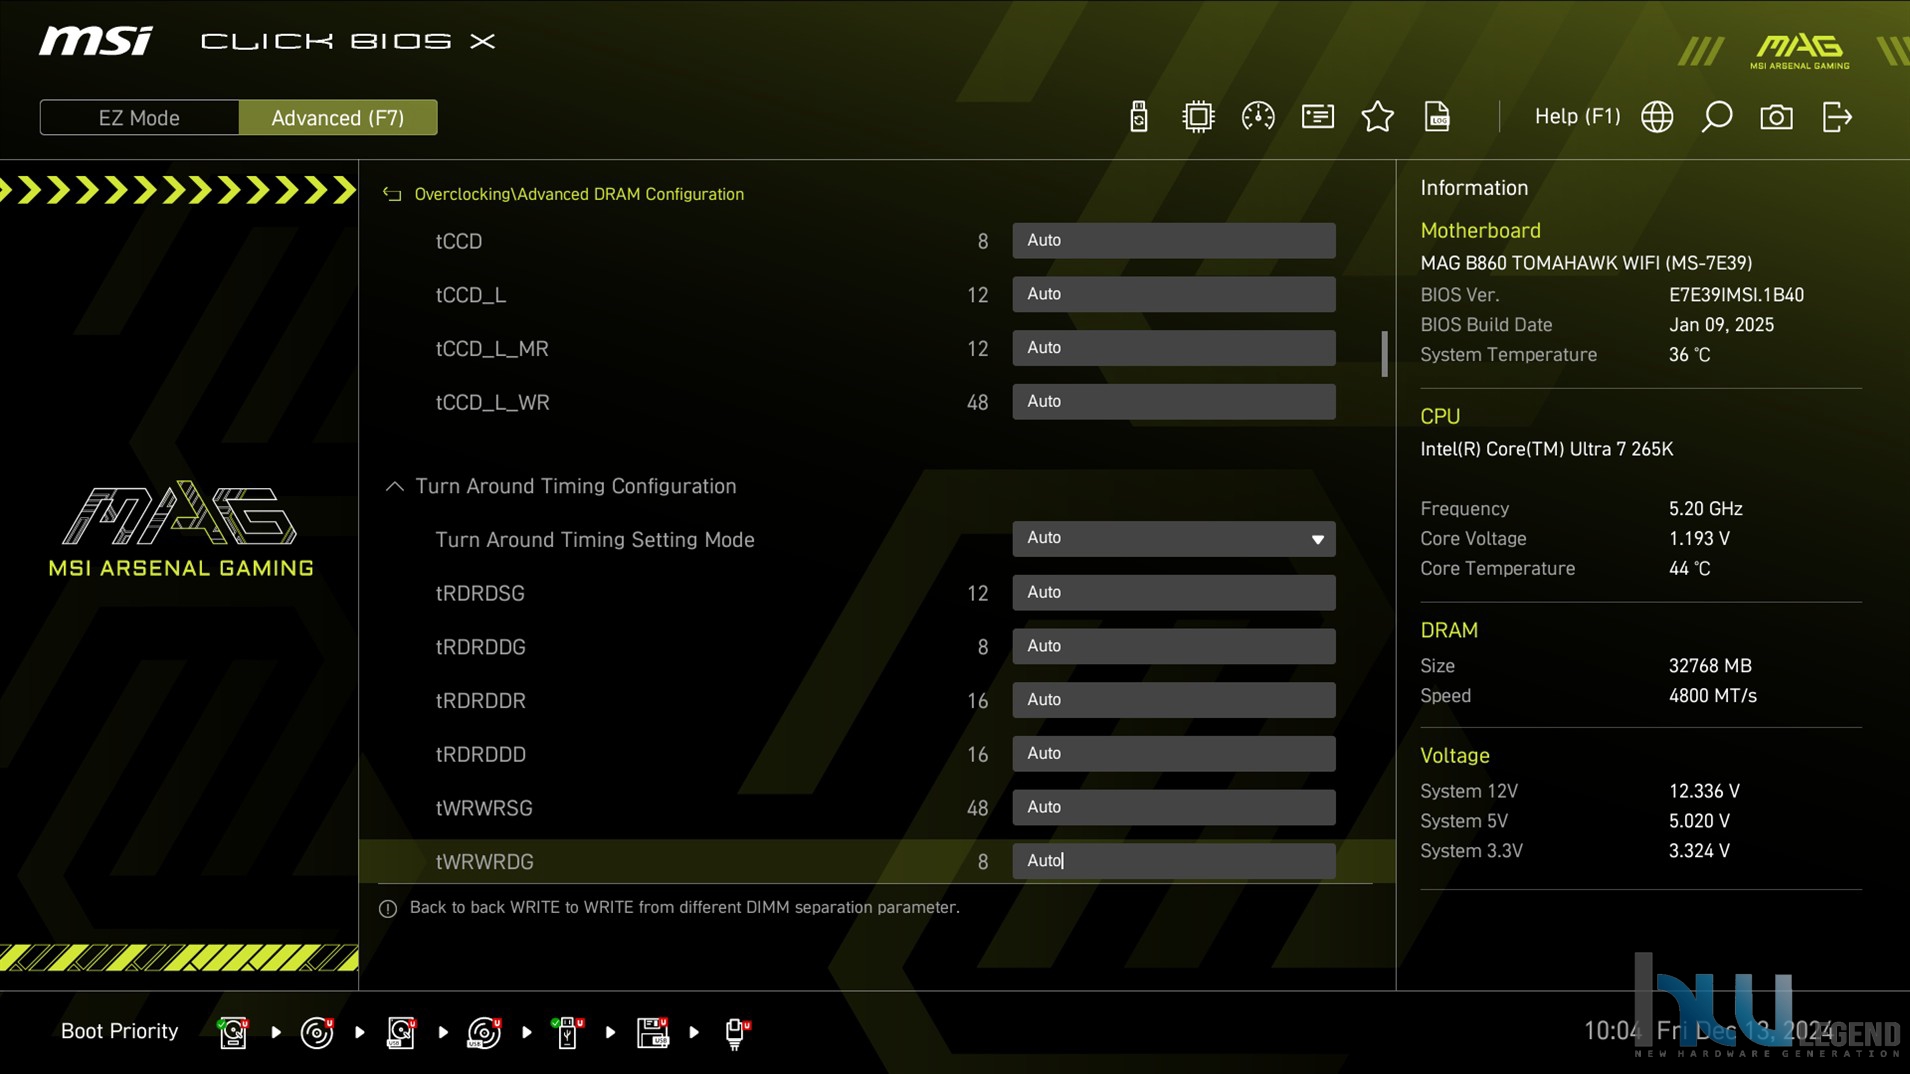The width and height of the screenshot is (1910, 1074).
Task: Click the tRDRDDG Auto input field
Action: coord(1173,646)
